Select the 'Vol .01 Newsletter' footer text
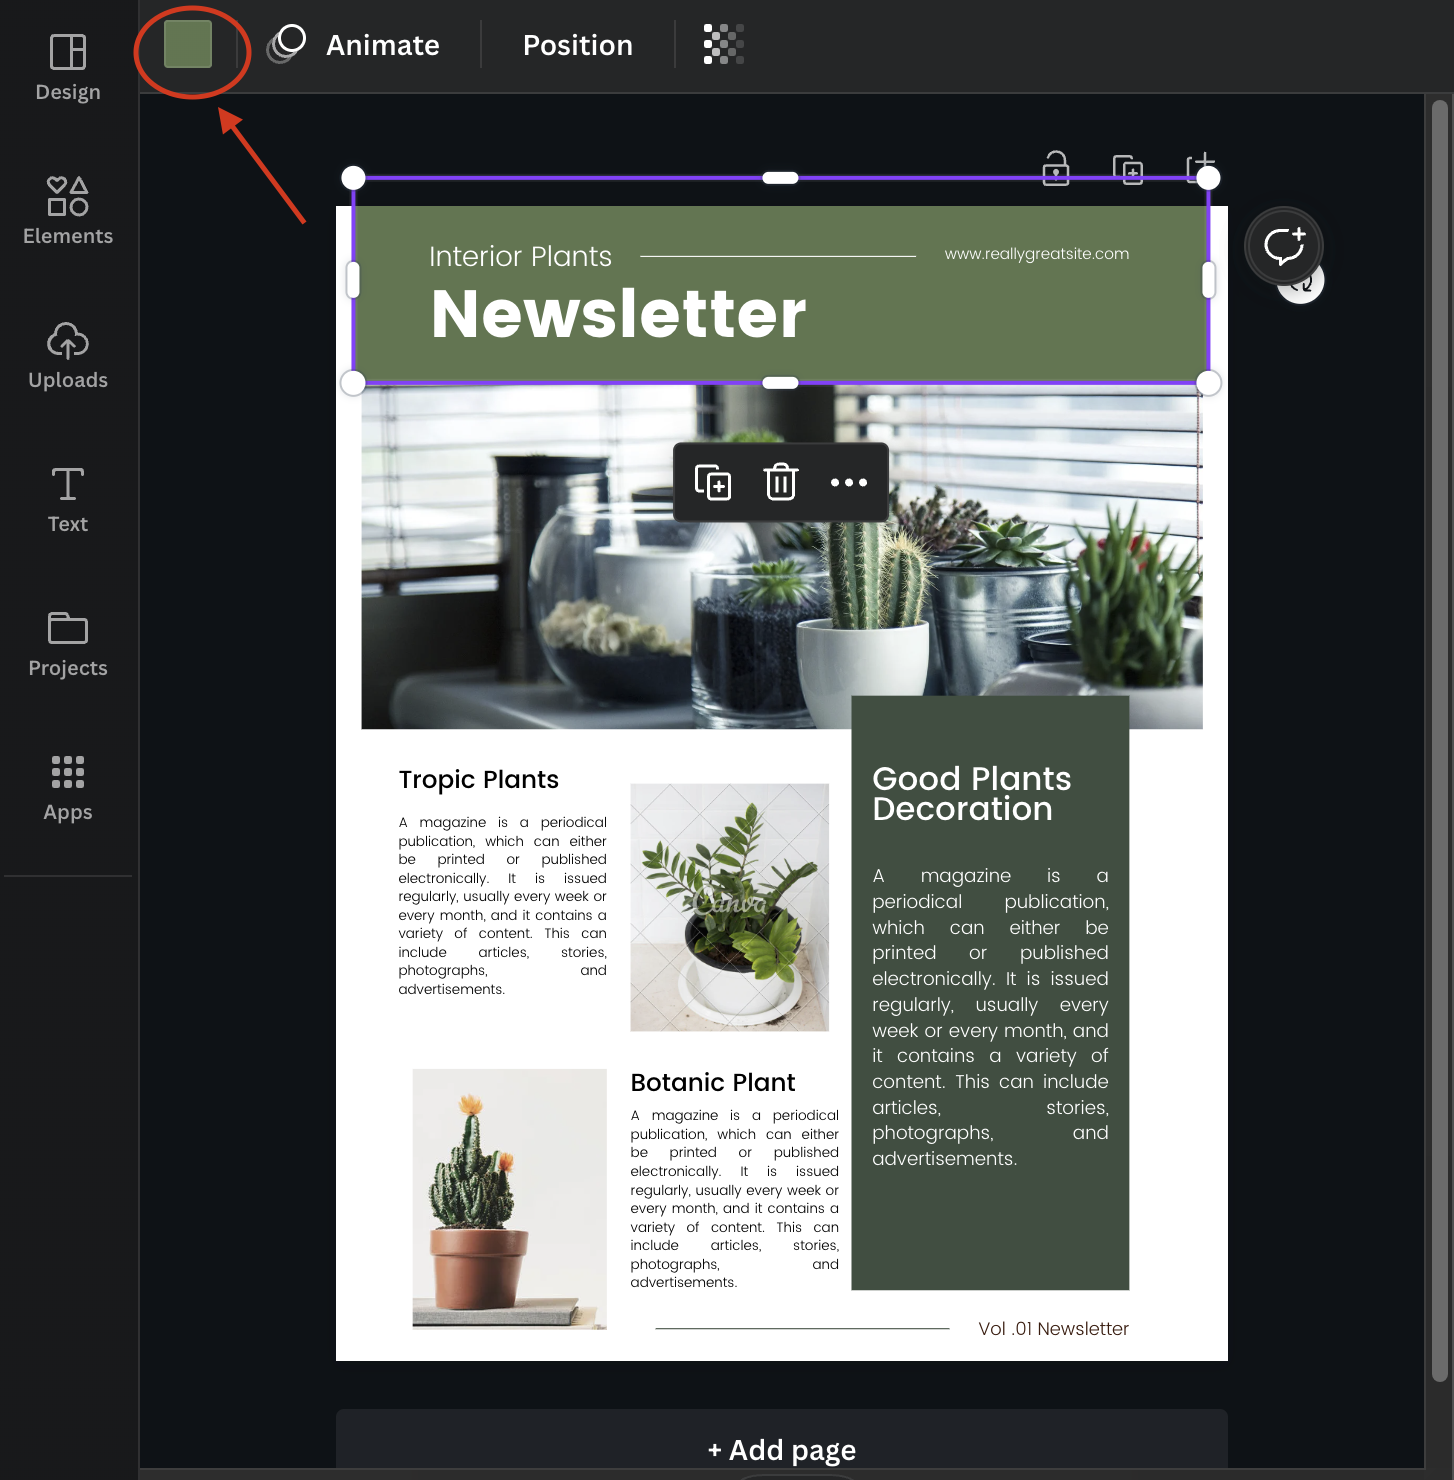 1053,1328
